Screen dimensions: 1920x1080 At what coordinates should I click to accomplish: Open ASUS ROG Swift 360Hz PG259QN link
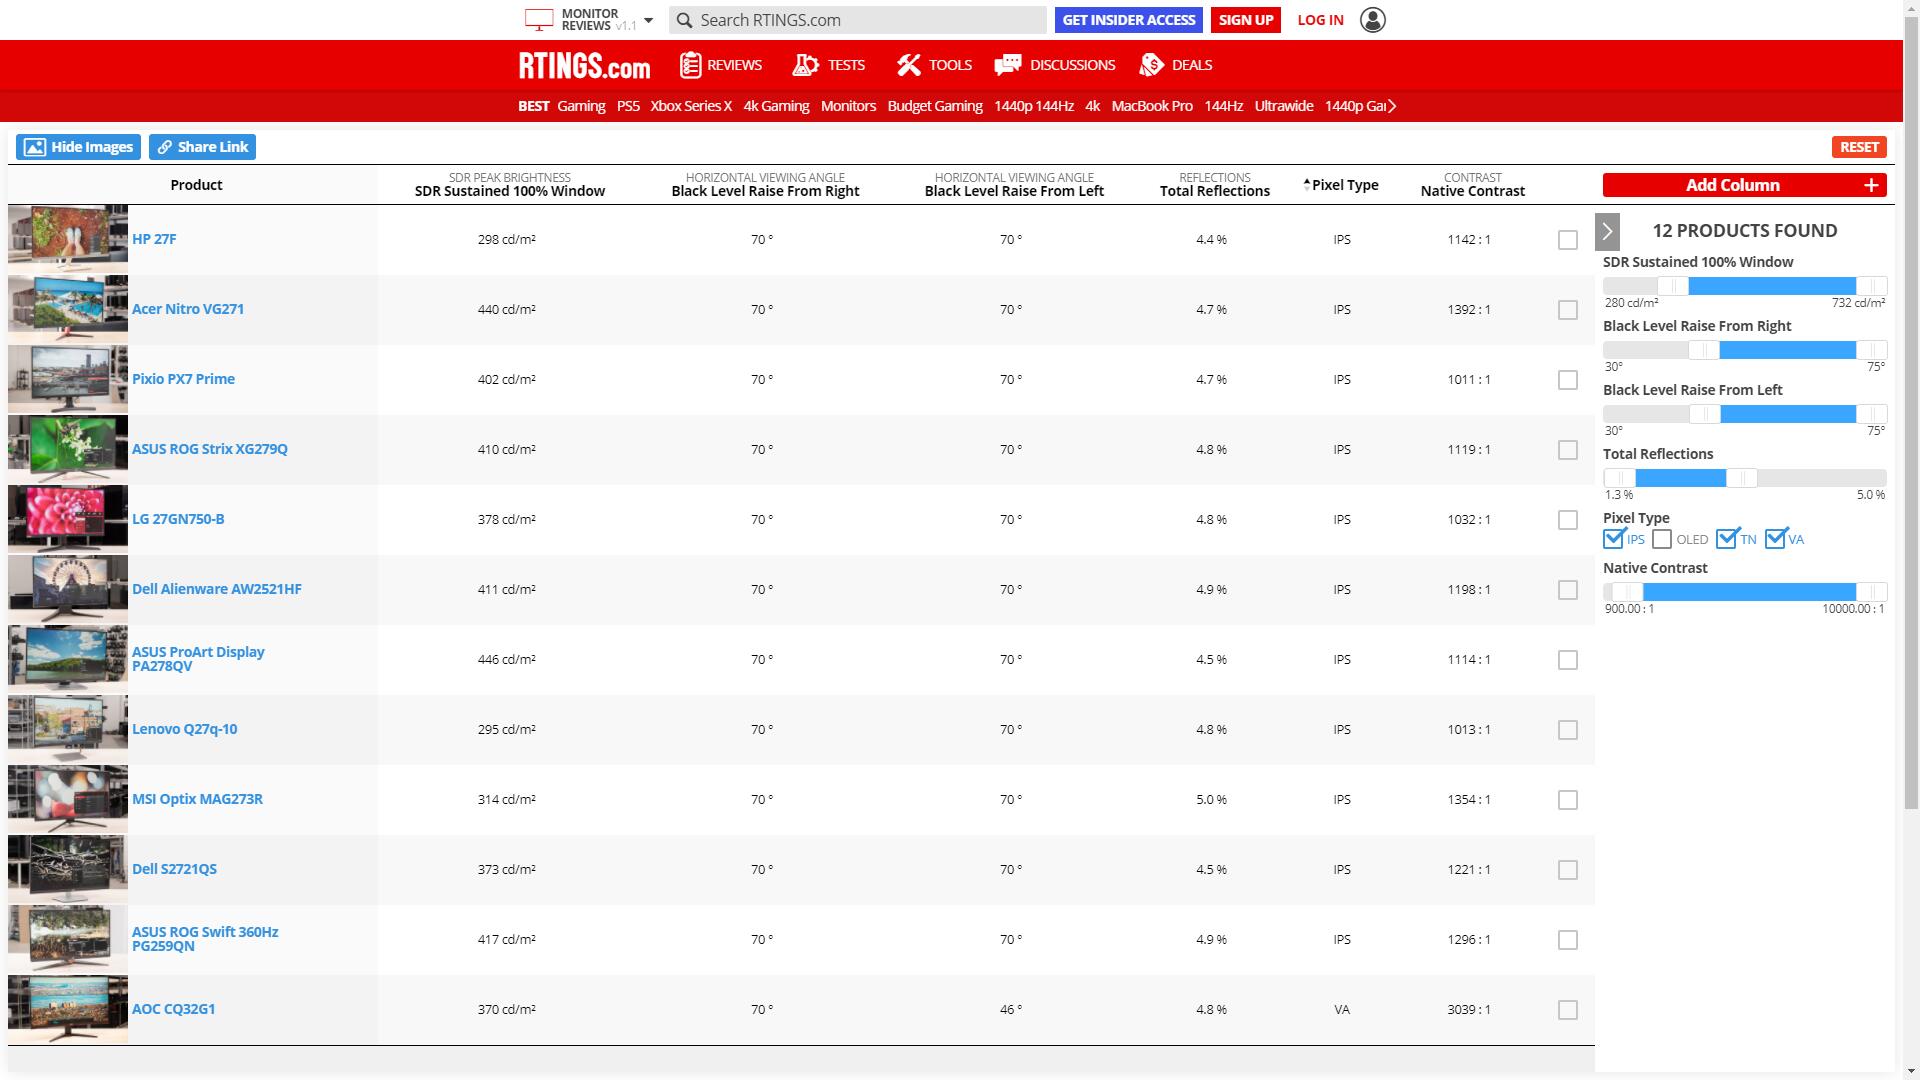point(205,939)
